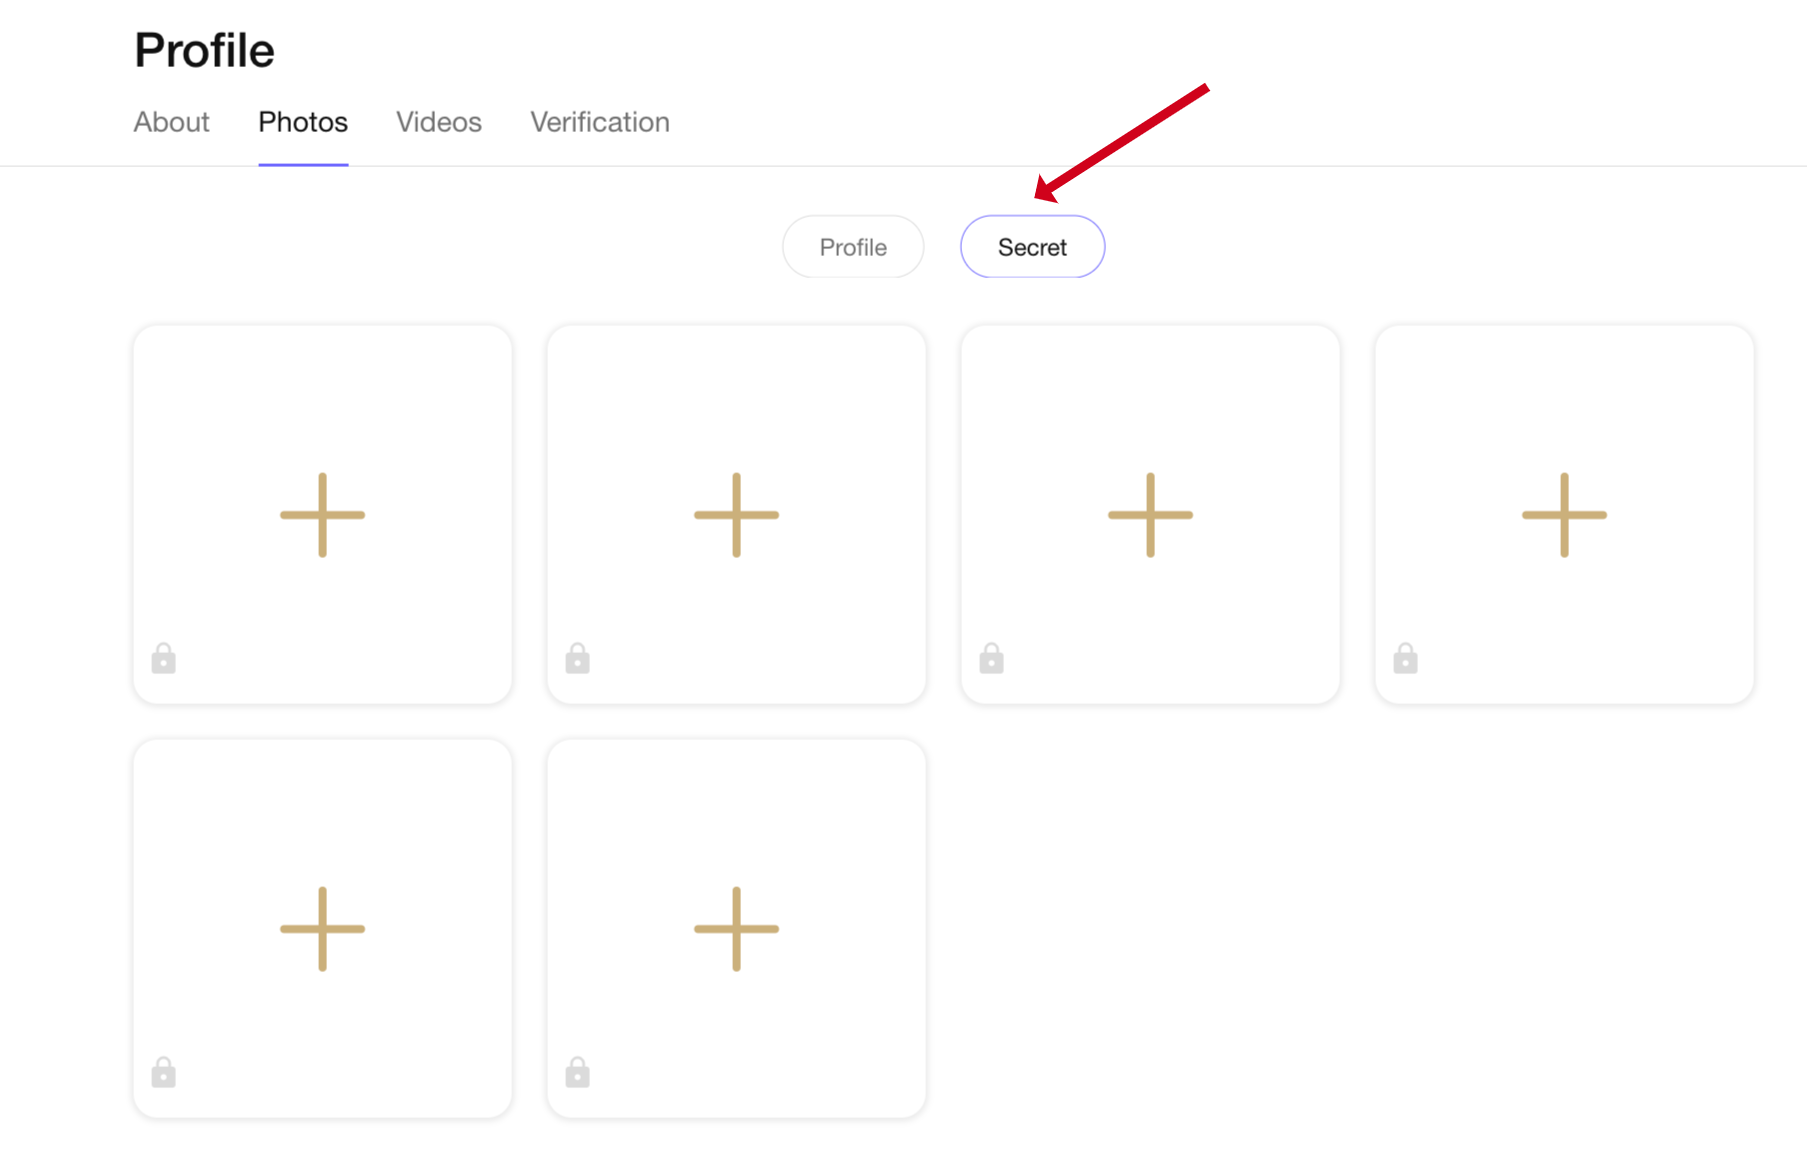Switch to the Profile photos pill toggle
The image size is (1807, 1162).
coord(853,247)
